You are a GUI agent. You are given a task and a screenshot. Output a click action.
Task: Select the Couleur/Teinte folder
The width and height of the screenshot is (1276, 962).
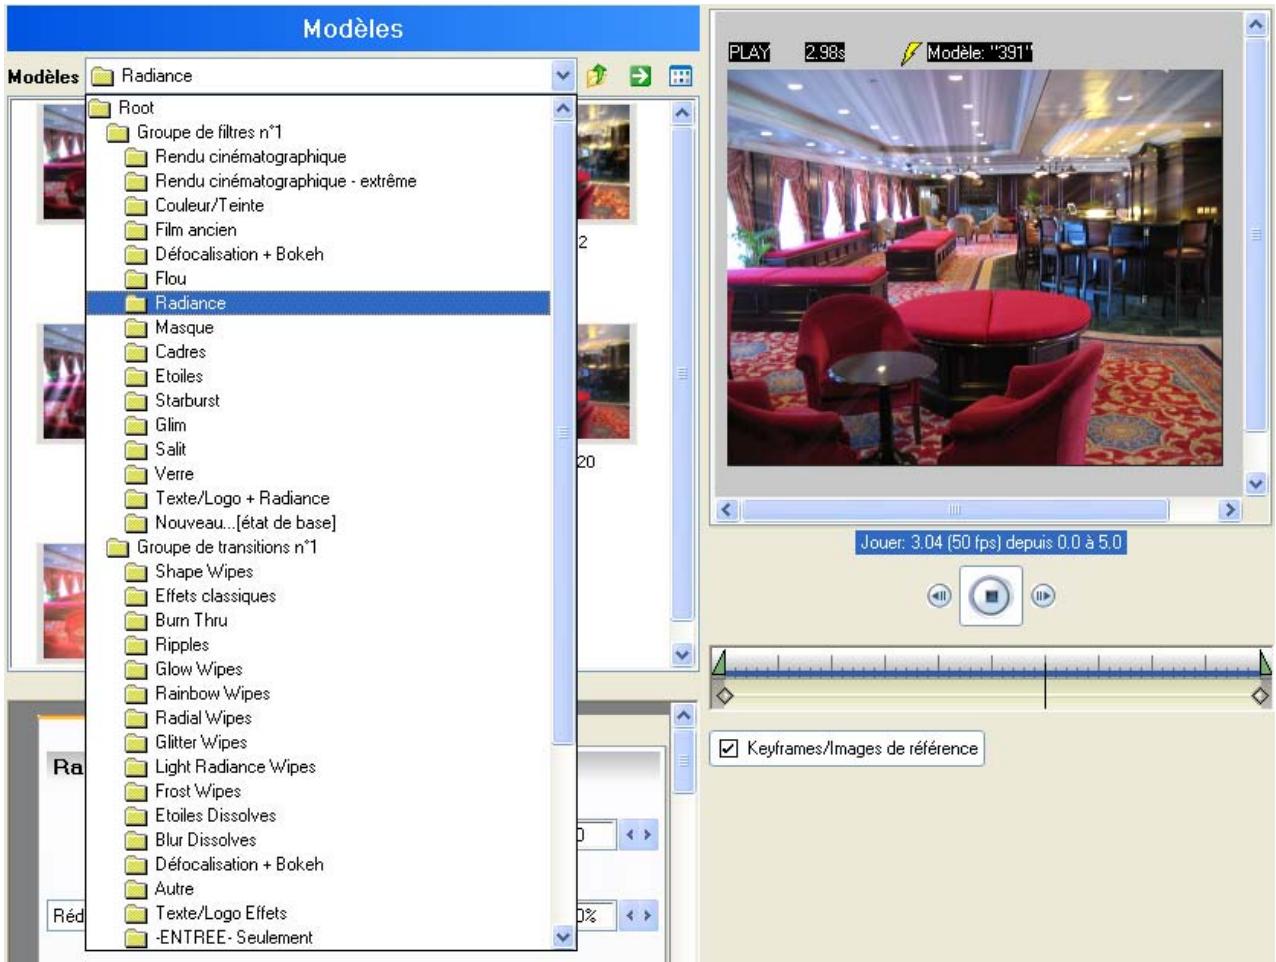(x=195, y=205)
